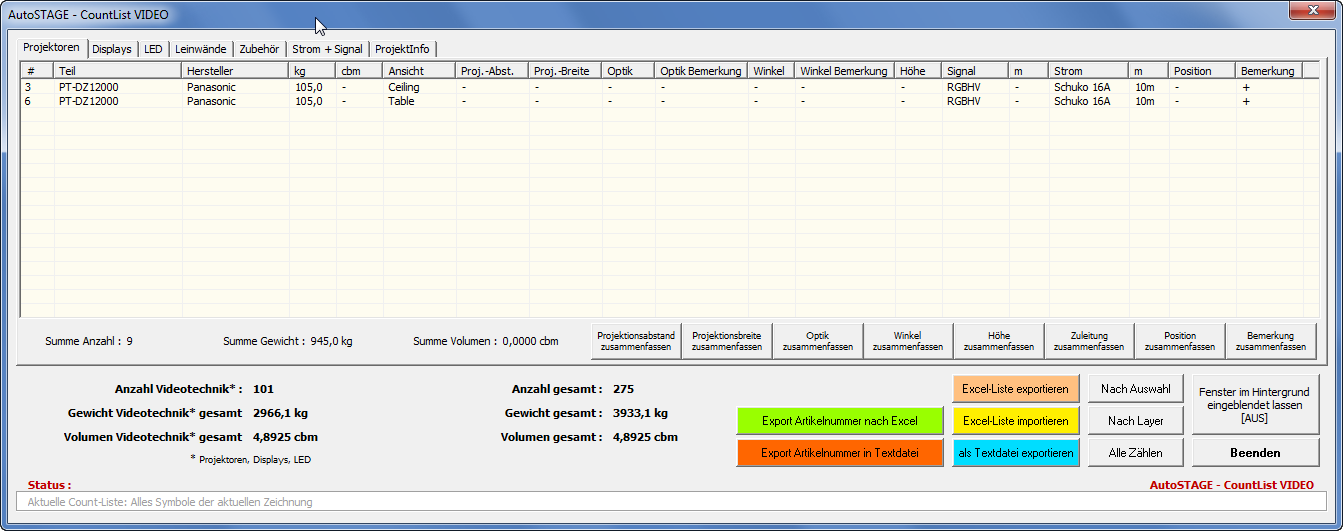Click the Nach Auswahl button
This screenshot has width=1343, height=531.
[x=1134, y=389]
